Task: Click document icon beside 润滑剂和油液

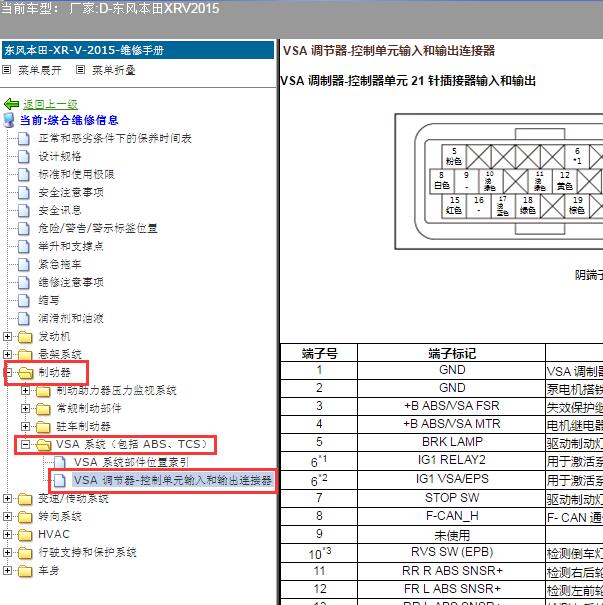Action: point(24,318)
